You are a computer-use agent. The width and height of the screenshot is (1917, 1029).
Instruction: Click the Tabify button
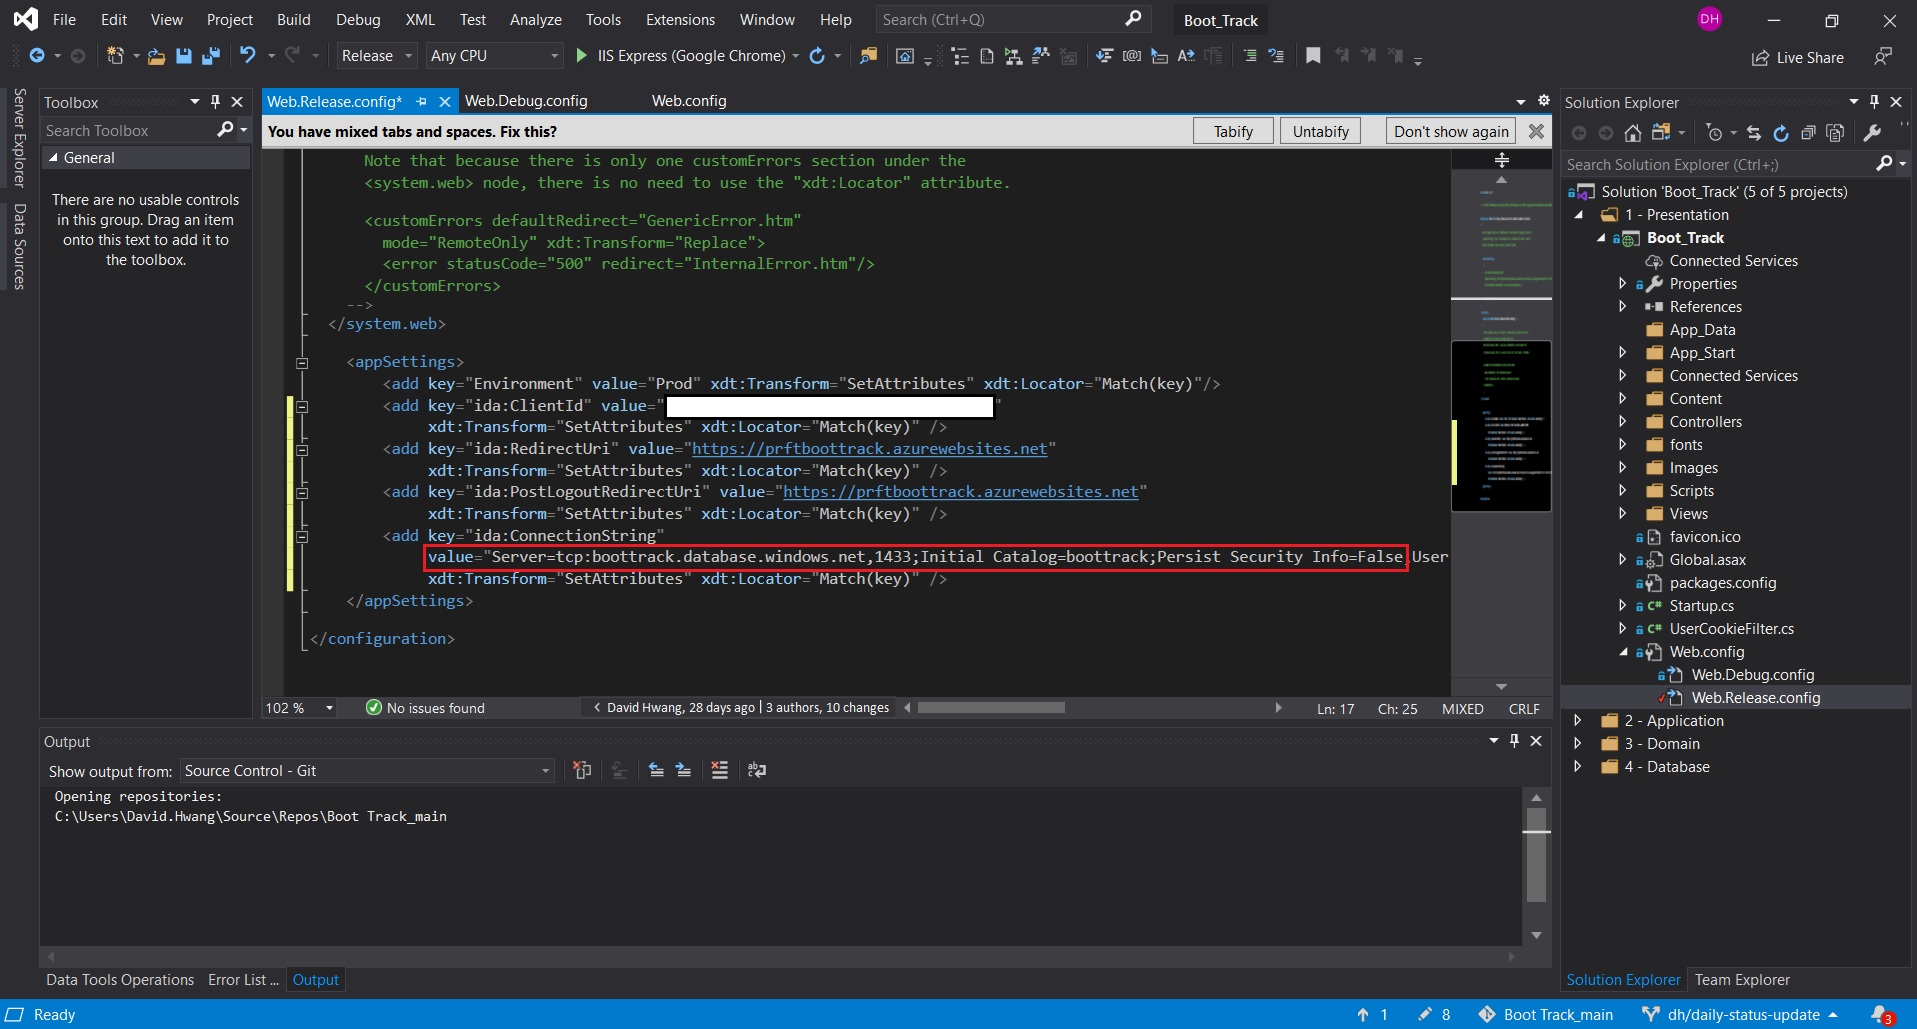(1232, 131)
